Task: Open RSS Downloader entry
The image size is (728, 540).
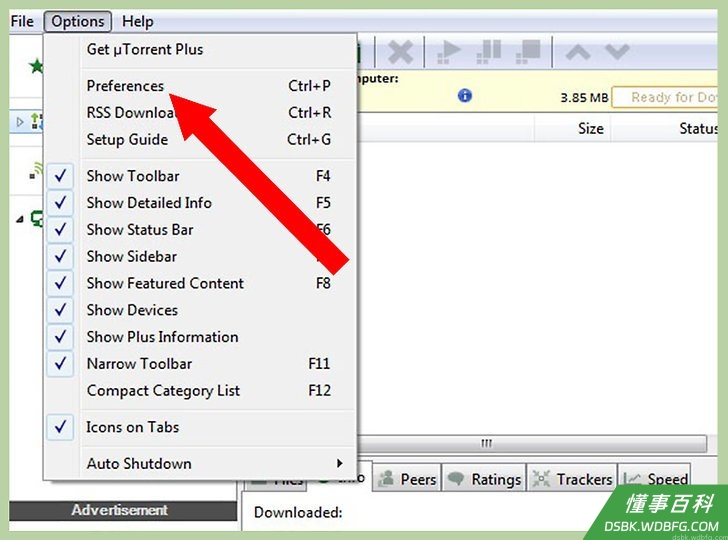Action: point(201,113)
